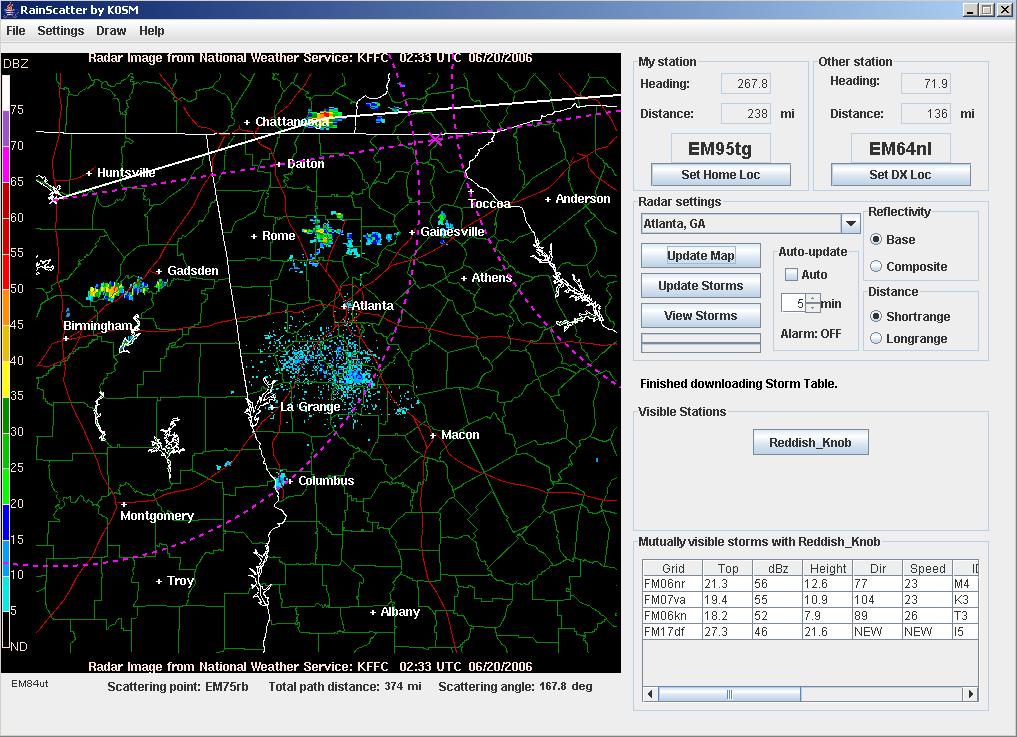
Task: Open the Settings menu
Action: [x=61, y=31]
